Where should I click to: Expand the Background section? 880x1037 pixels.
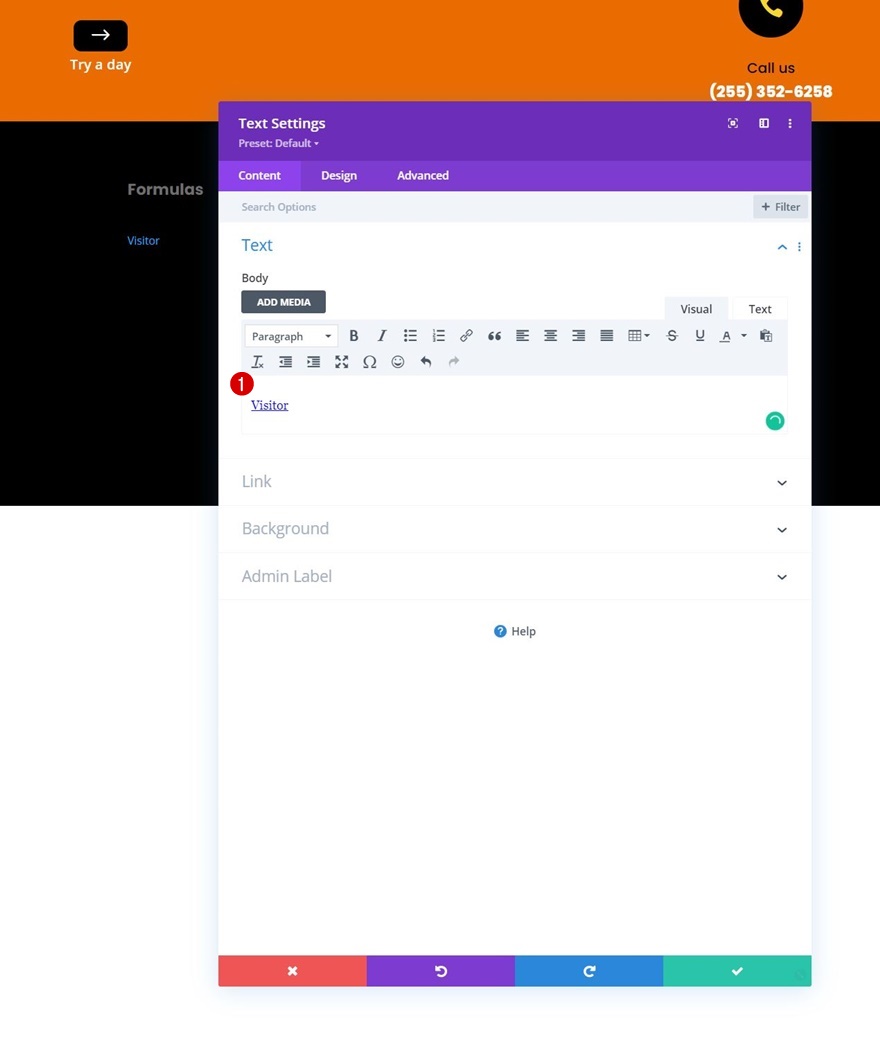pos(514,529)
